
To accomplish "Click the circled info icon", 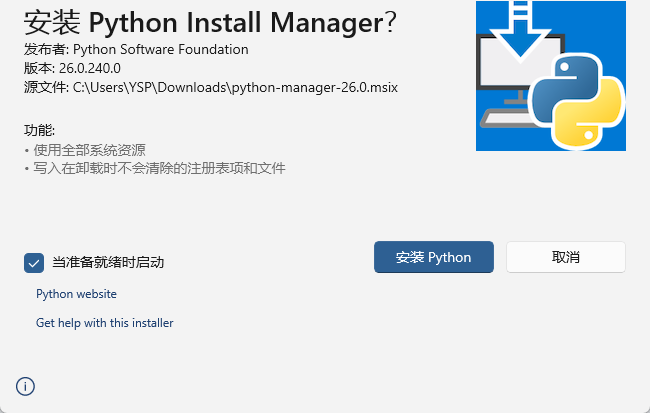I will (x=25, y=386).
